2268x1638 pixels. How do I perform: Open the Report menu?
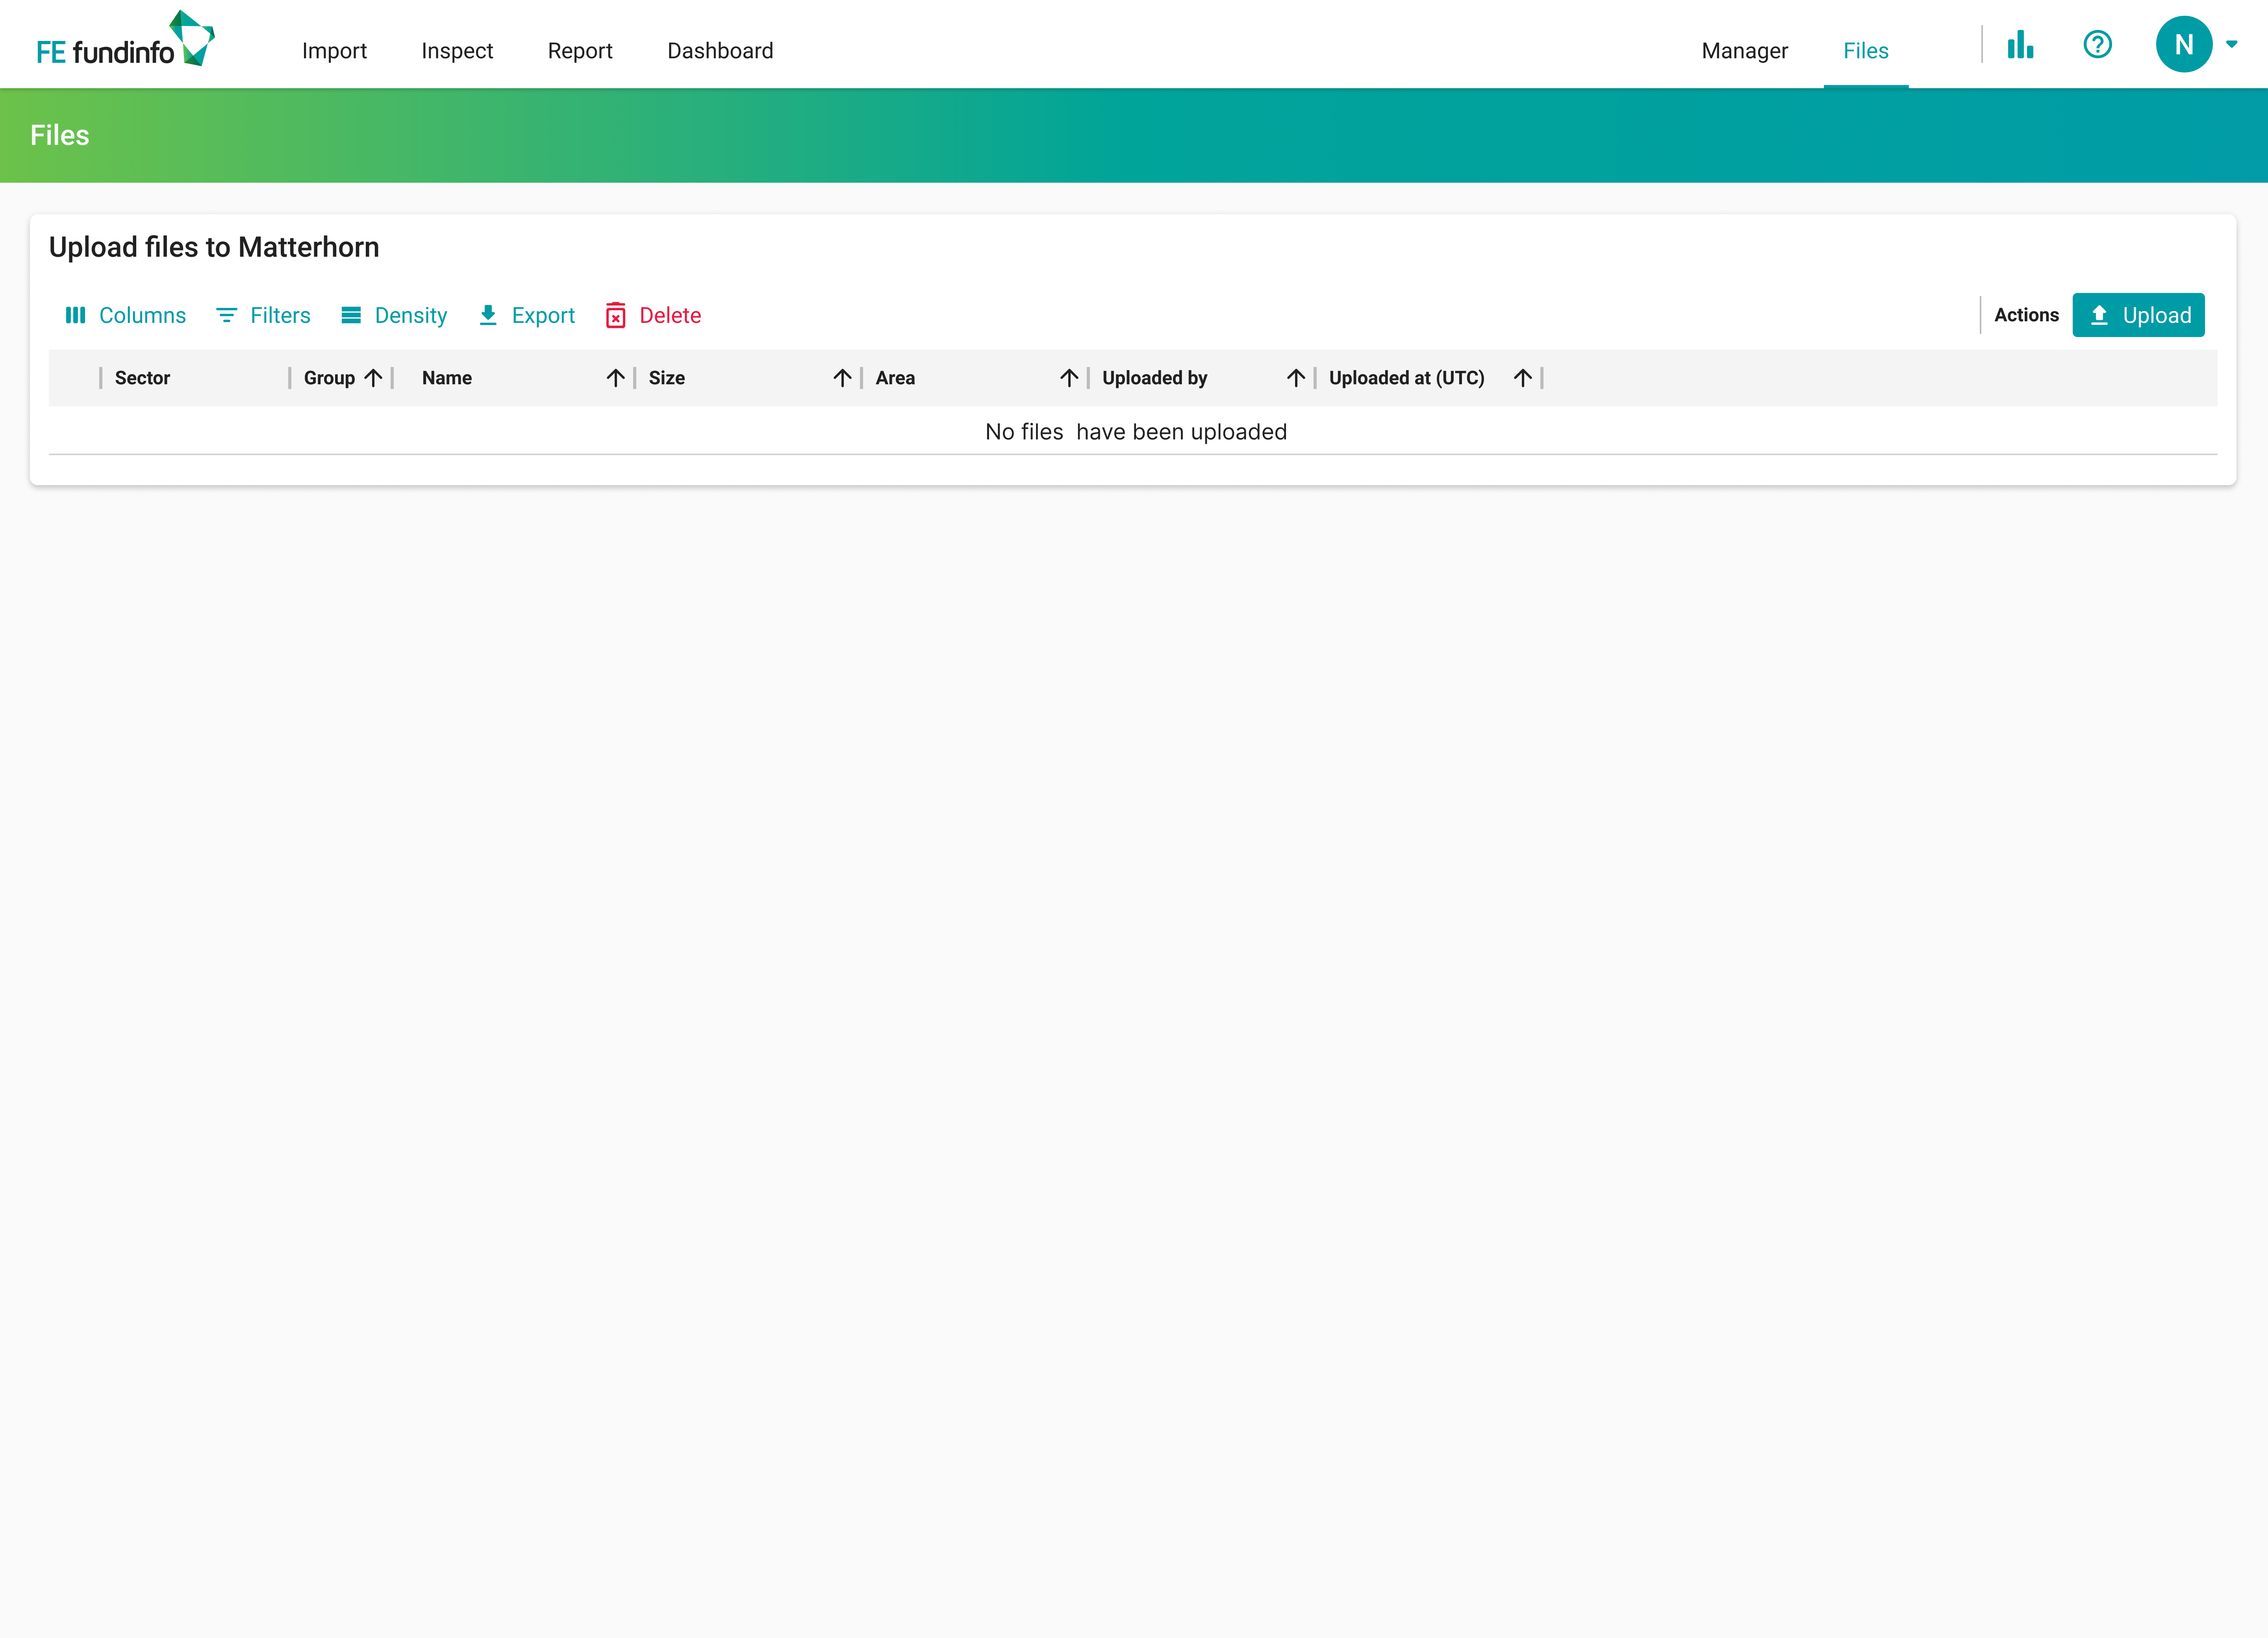(580, 51)
